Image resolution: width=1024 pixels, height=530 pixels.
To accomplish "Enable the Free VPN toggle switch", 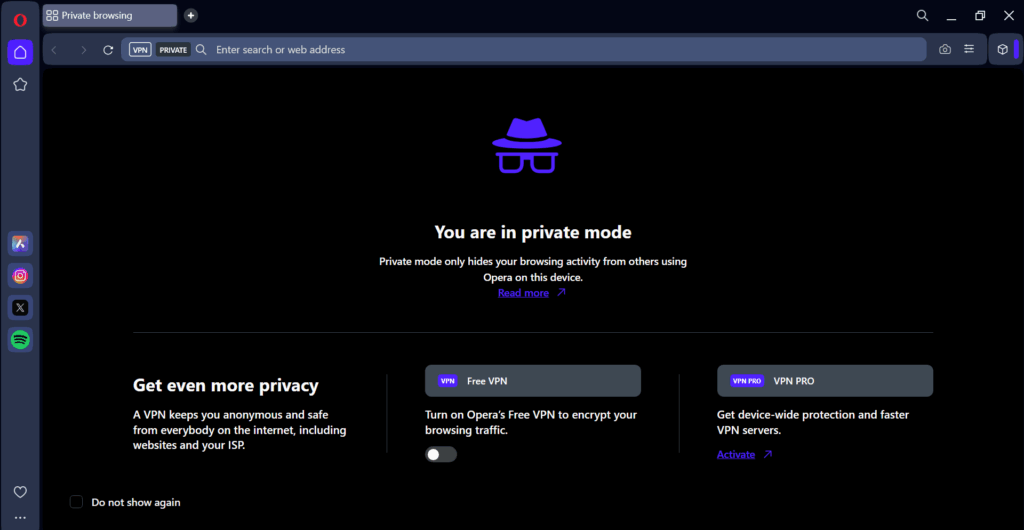I will coord(441,454).
